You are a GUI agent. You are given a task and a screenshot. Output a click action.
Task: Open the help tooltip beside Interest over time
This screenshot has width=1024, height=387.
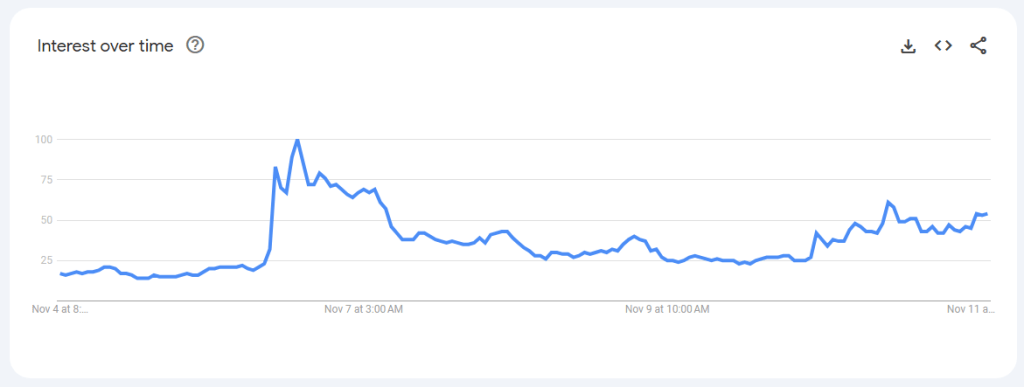[195, 45]
